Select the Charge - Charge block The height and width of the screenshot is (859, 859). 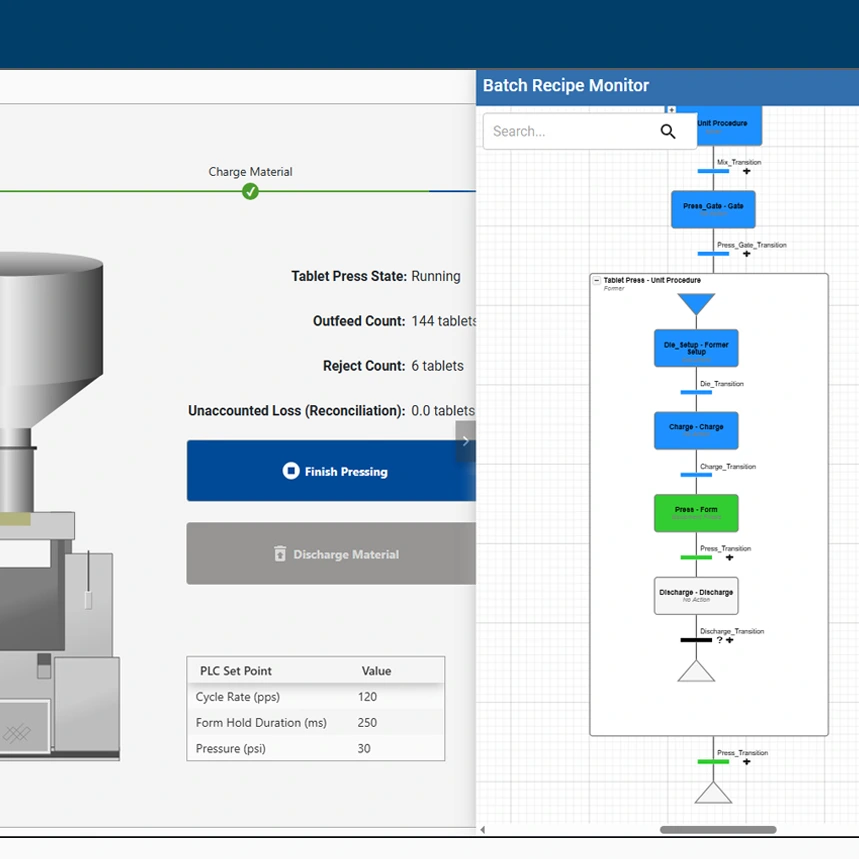tap(696, 431)
